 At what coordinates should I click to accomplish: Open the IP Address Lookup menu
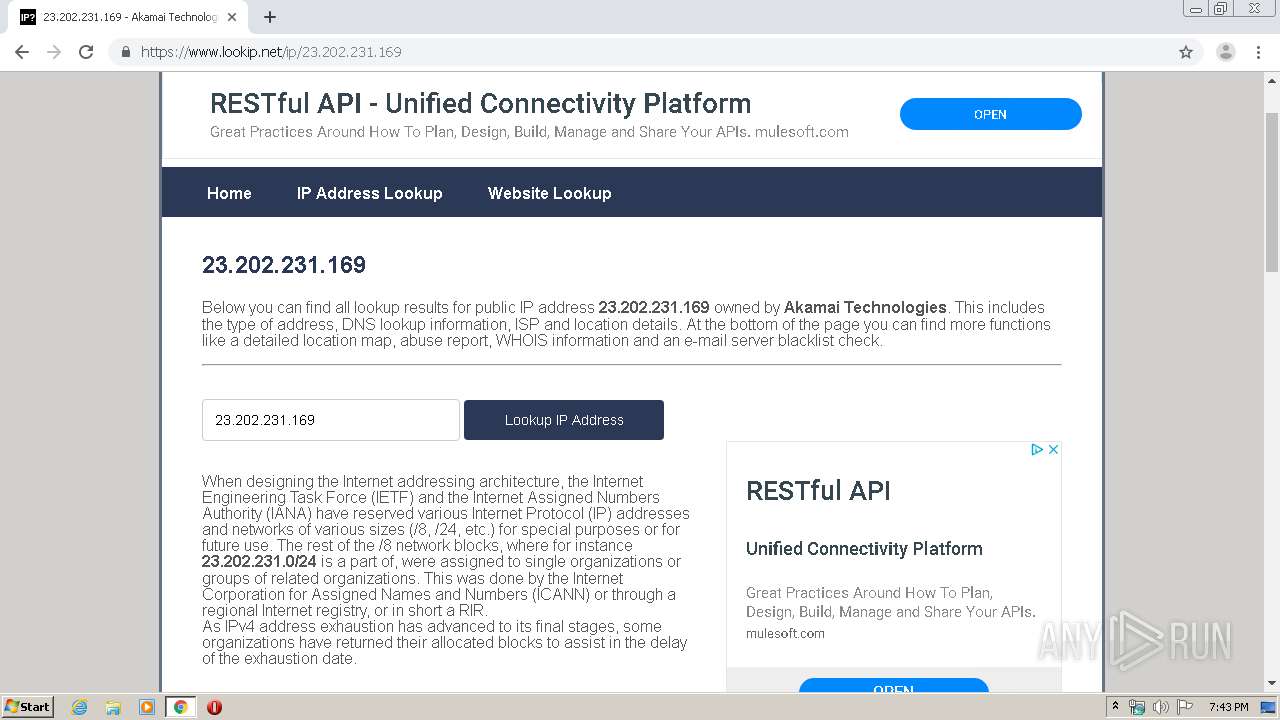point(369,193)
